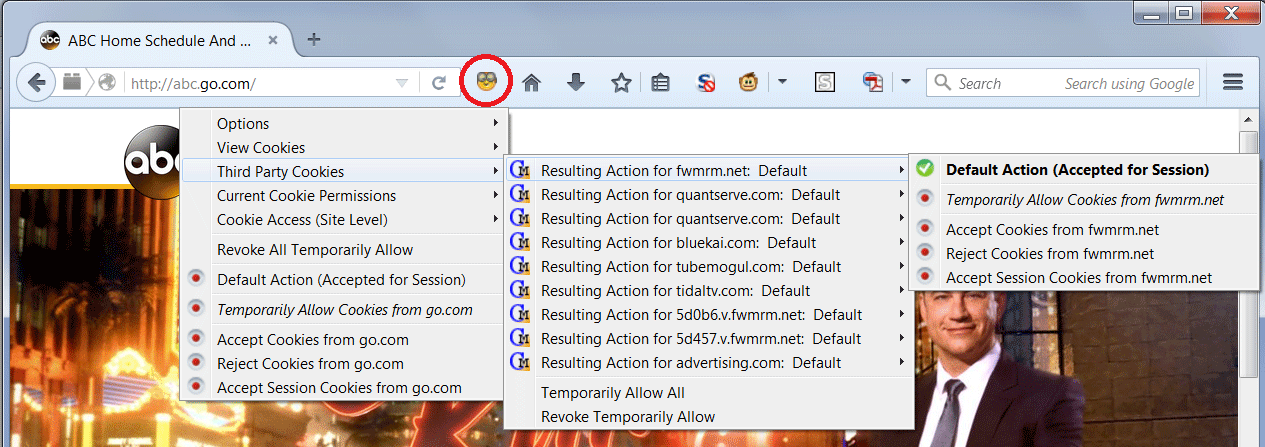This screenshot has width=1265, height=447.
Task: Expand the View Cookies submenu arrow
Action: click(496, 148)
